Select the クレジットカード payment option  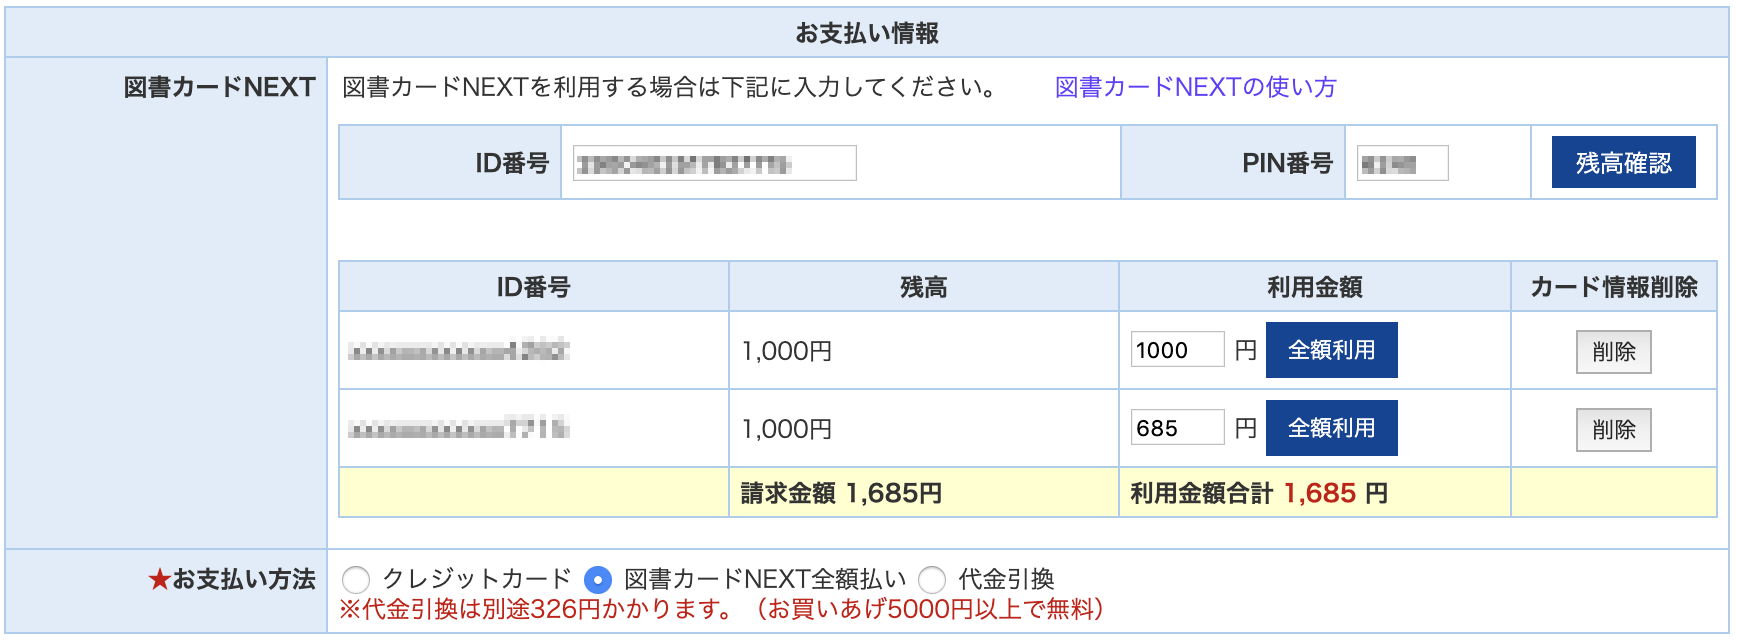pos(356,579)
